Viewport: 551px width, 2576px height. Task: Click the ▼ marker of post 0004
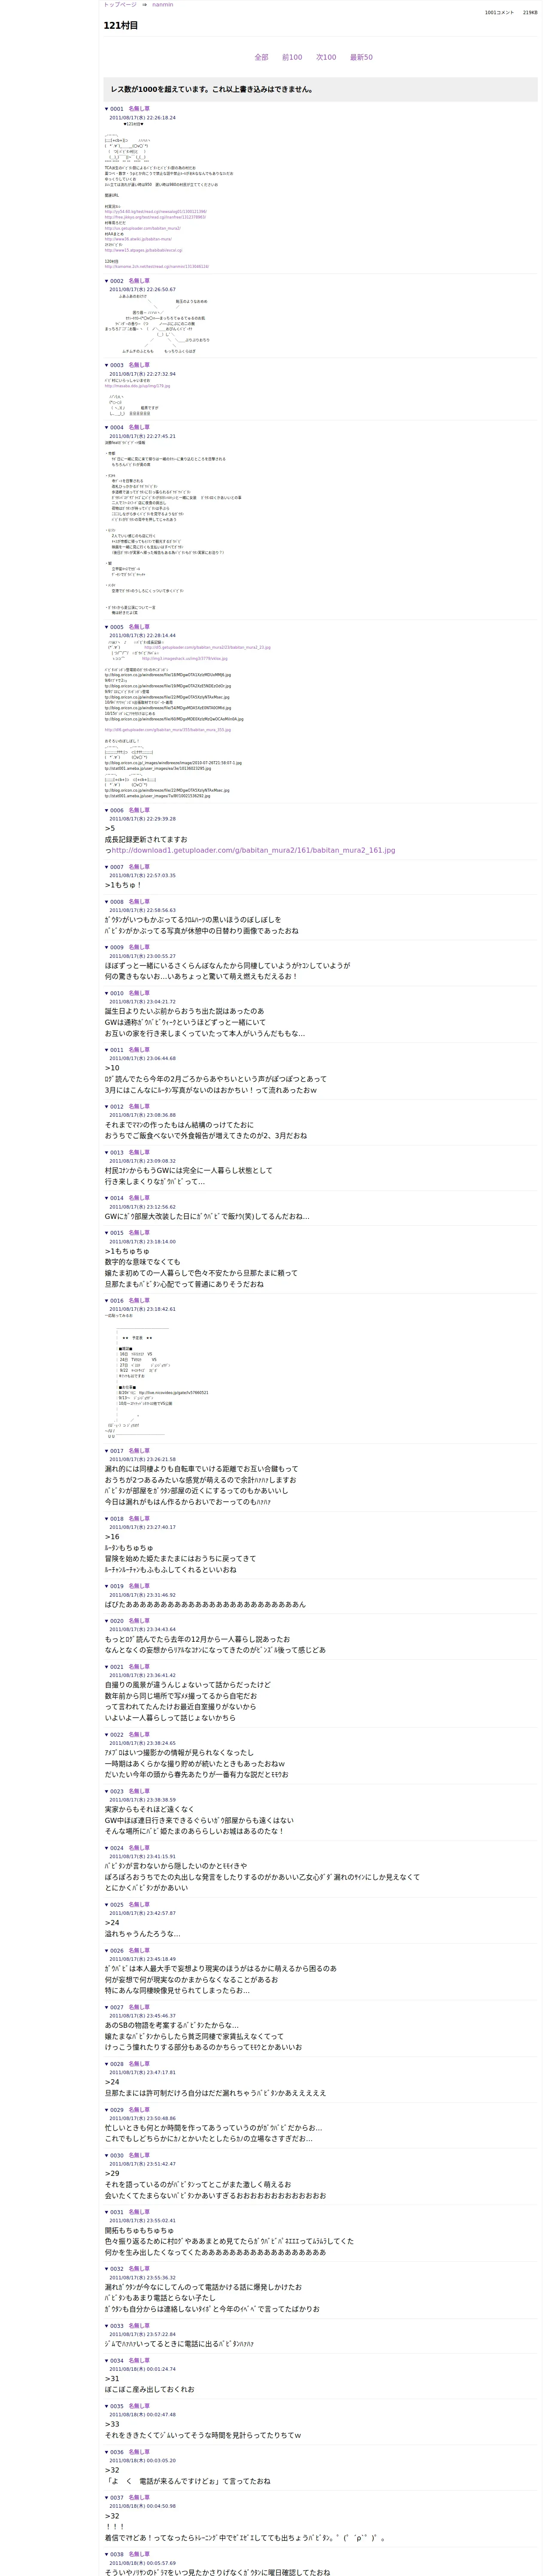[x=107, y=427]
